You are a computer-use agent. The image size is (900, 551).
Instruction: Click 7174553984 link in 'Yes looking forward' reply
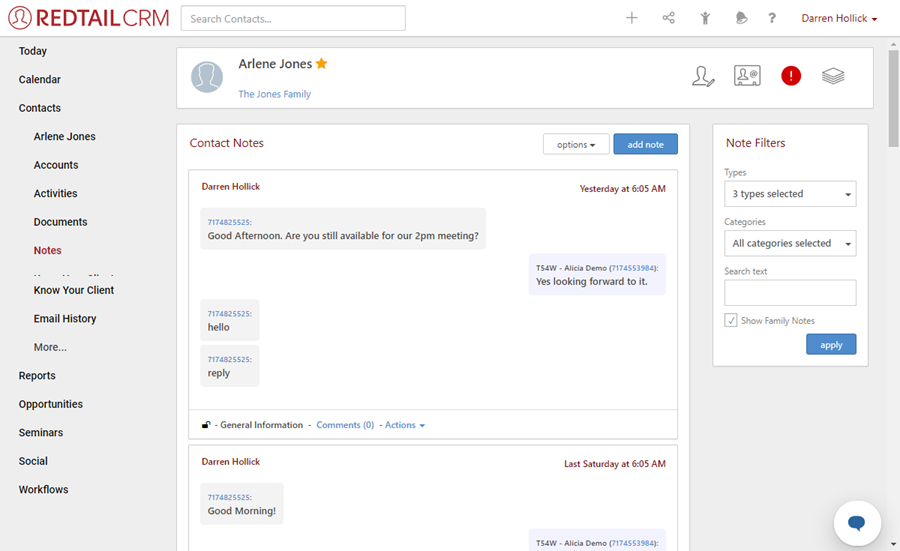click(633, 268)
